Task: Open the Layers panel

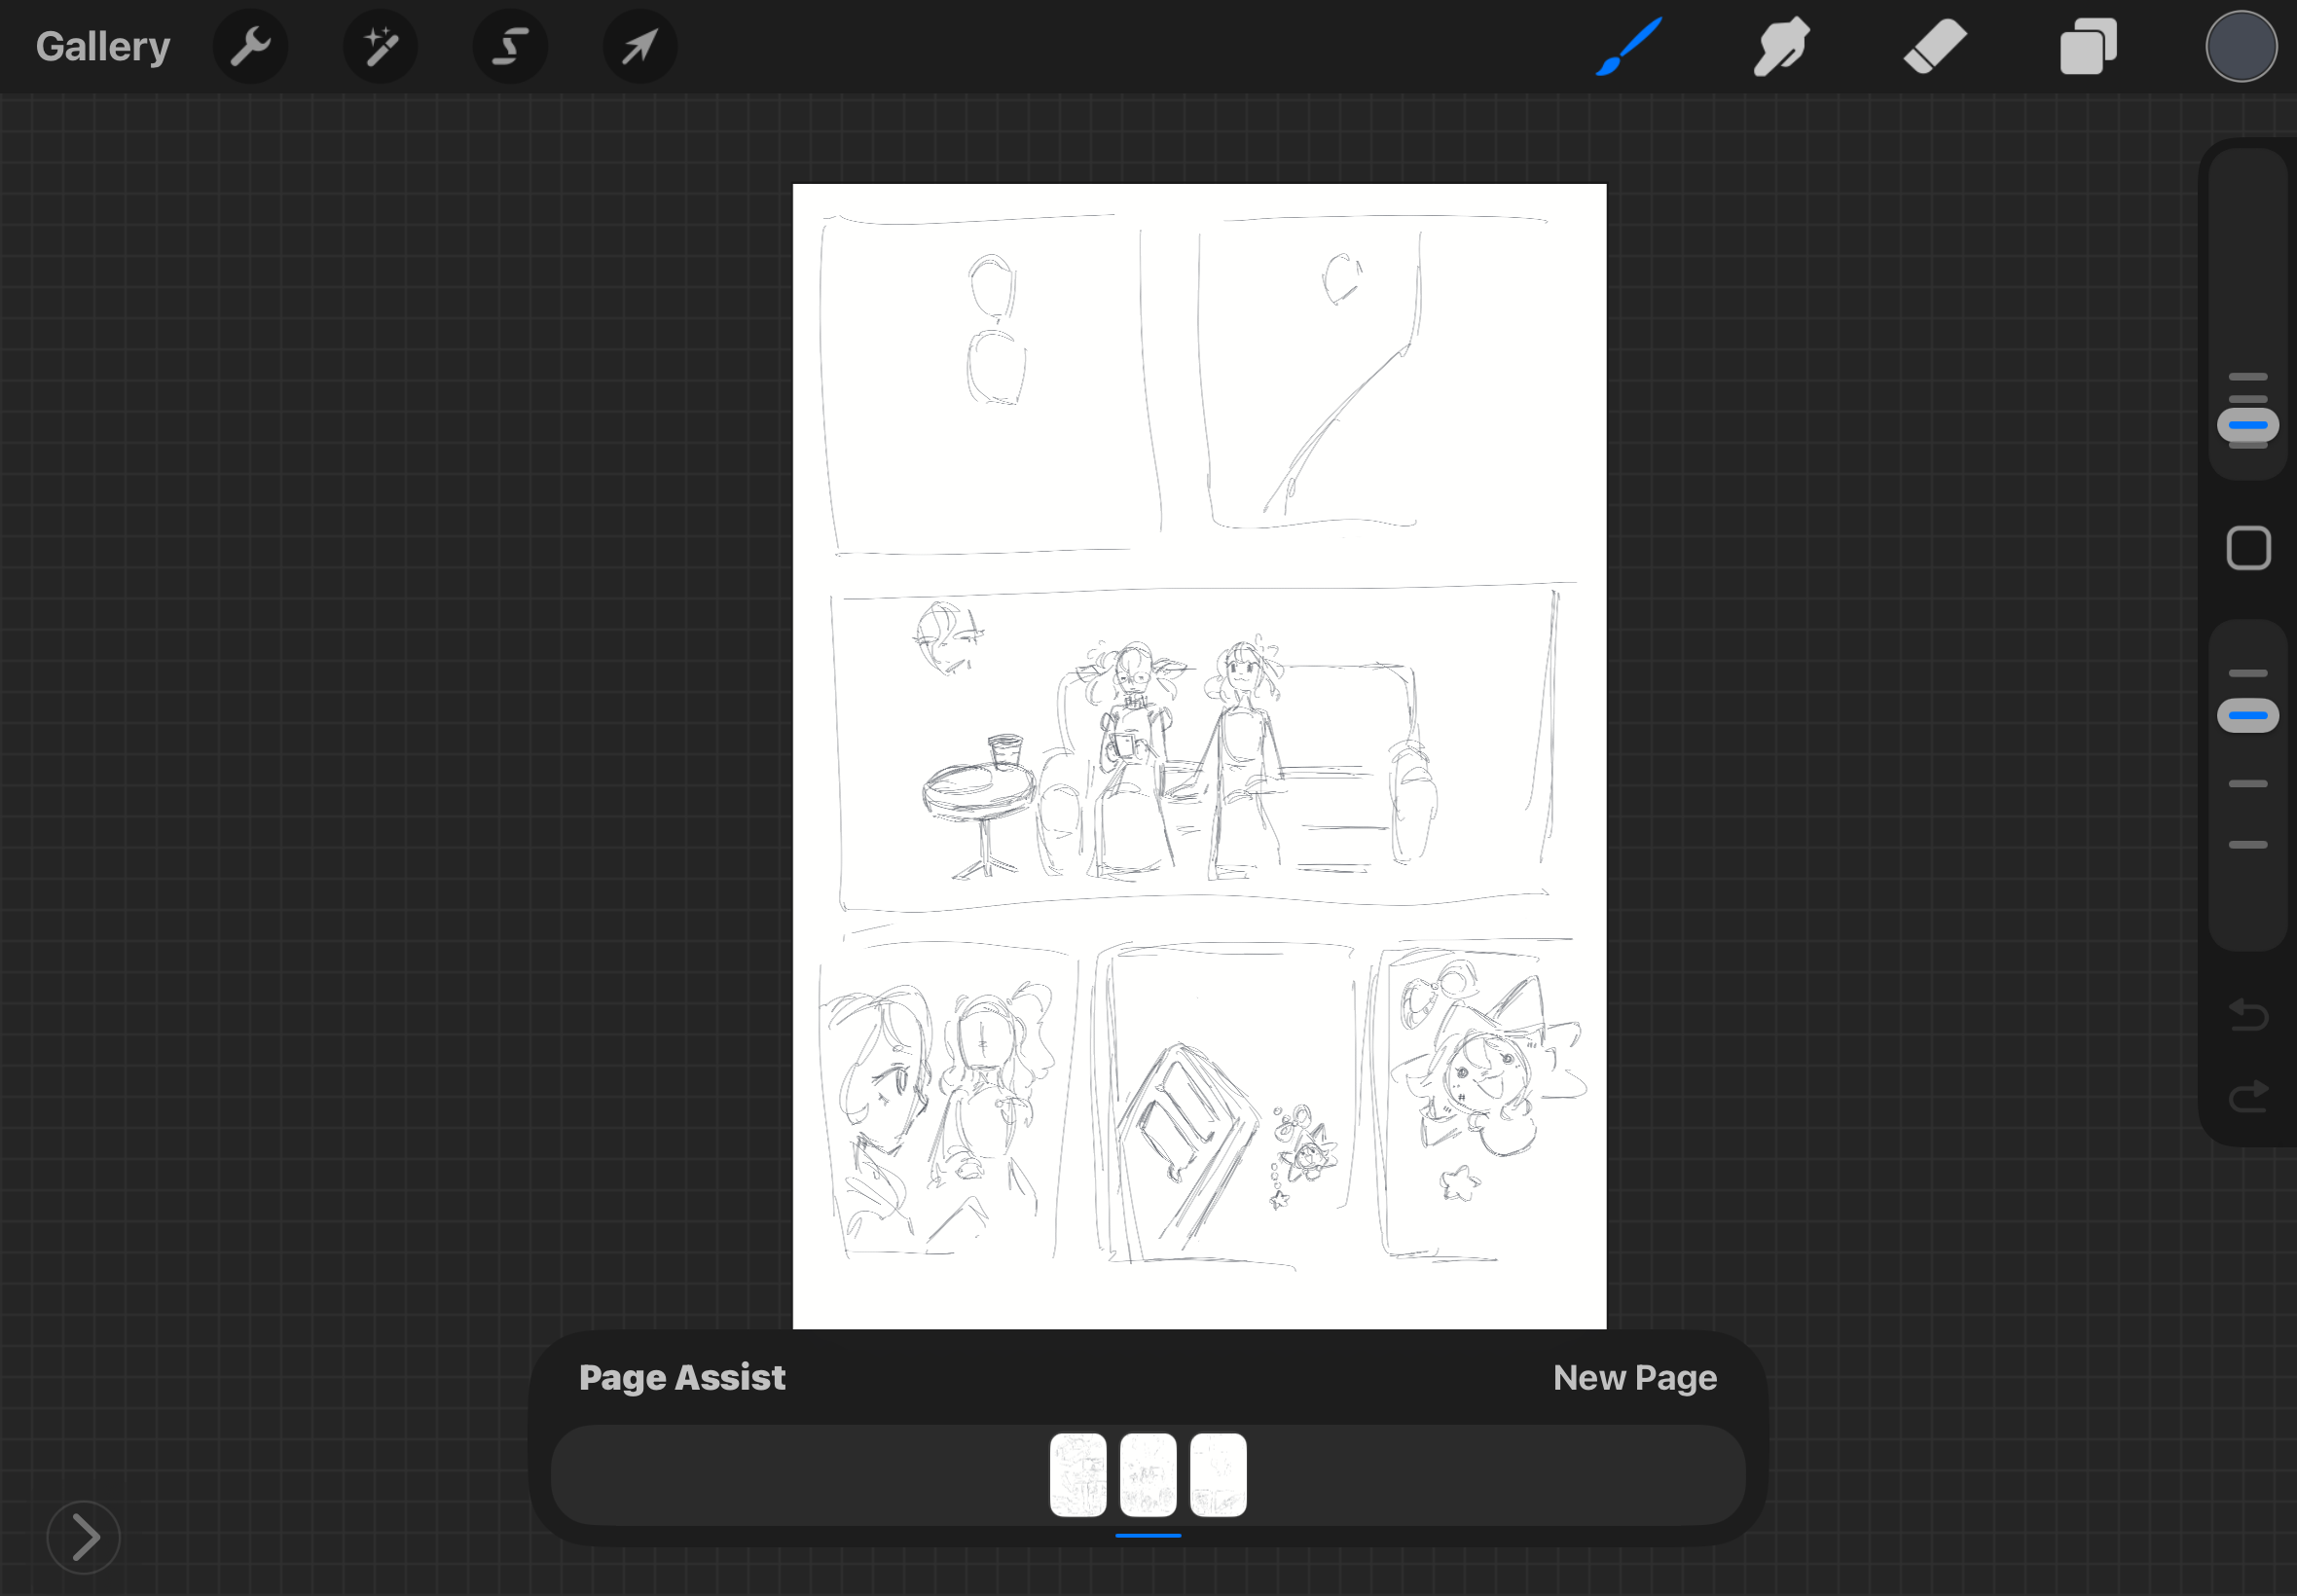Action: pyautogui.click(x=2088, y=47)
